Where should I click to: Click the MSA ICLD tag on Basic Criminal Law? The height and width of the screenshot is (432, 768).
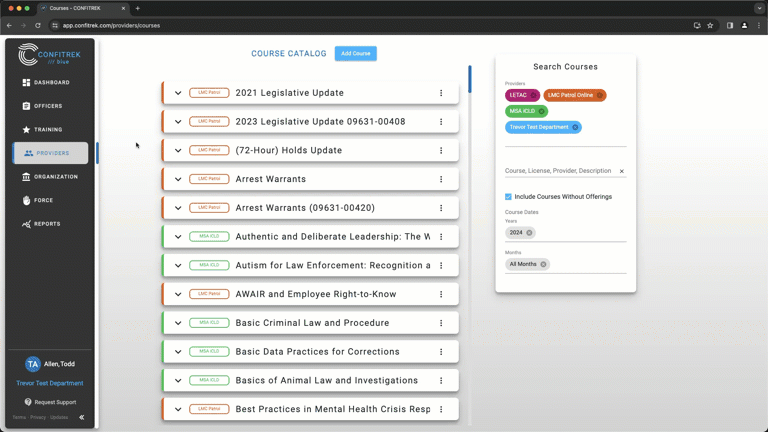click(x=209, y=323)
